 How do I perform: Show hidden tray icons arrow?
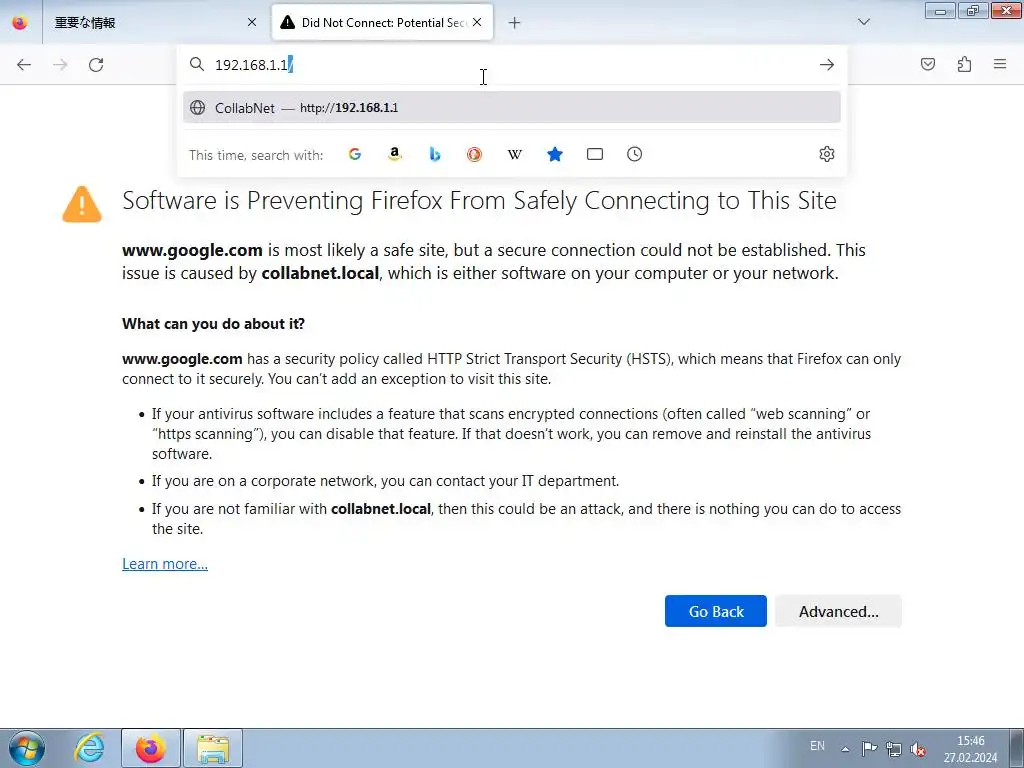point(845,749)
